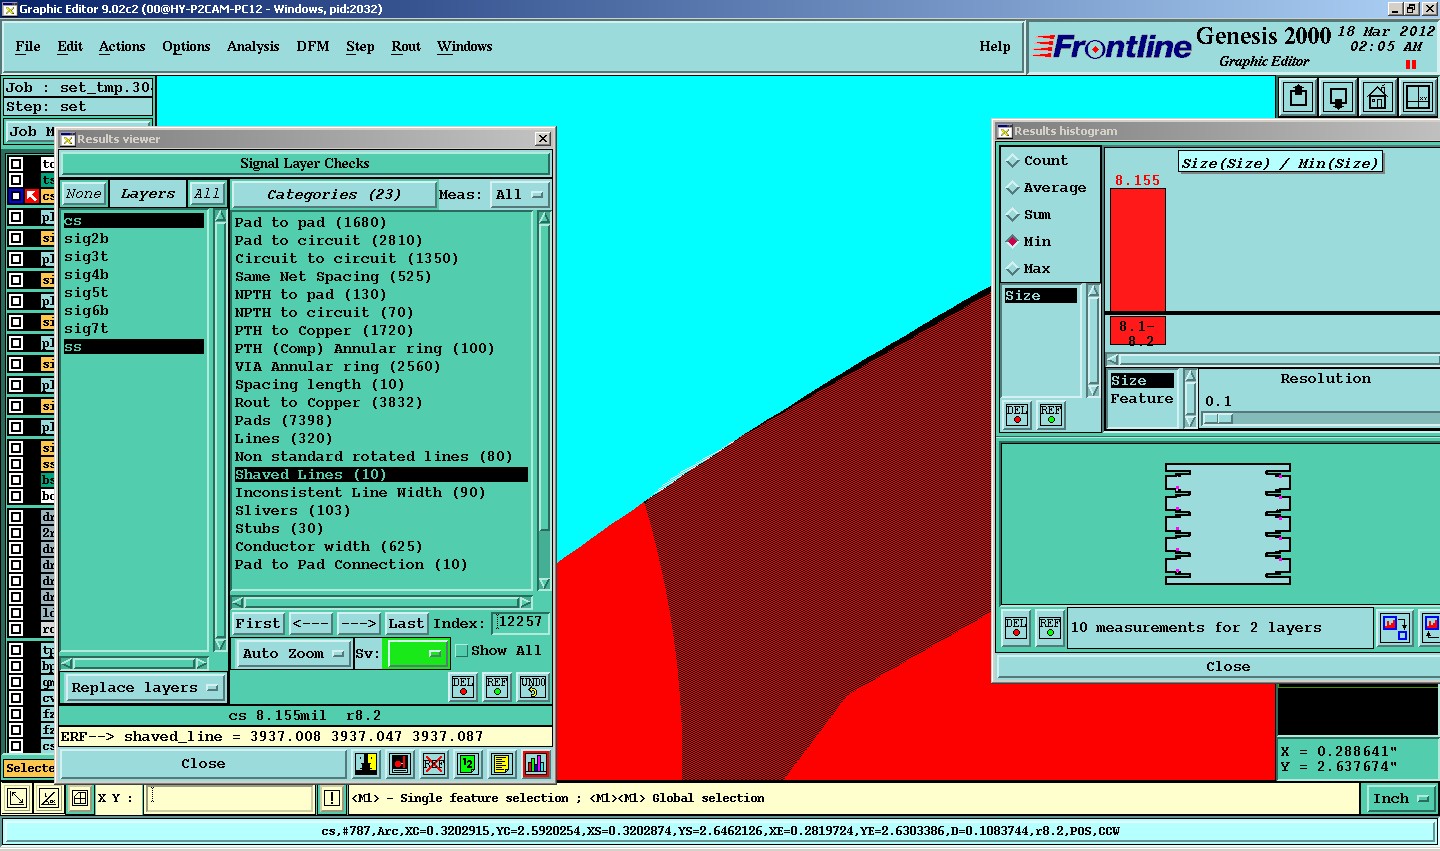The height and width of the screenshot is (851, 1440).
Task: Select Shaved Lines (10) category
Action: coord(381,475)
